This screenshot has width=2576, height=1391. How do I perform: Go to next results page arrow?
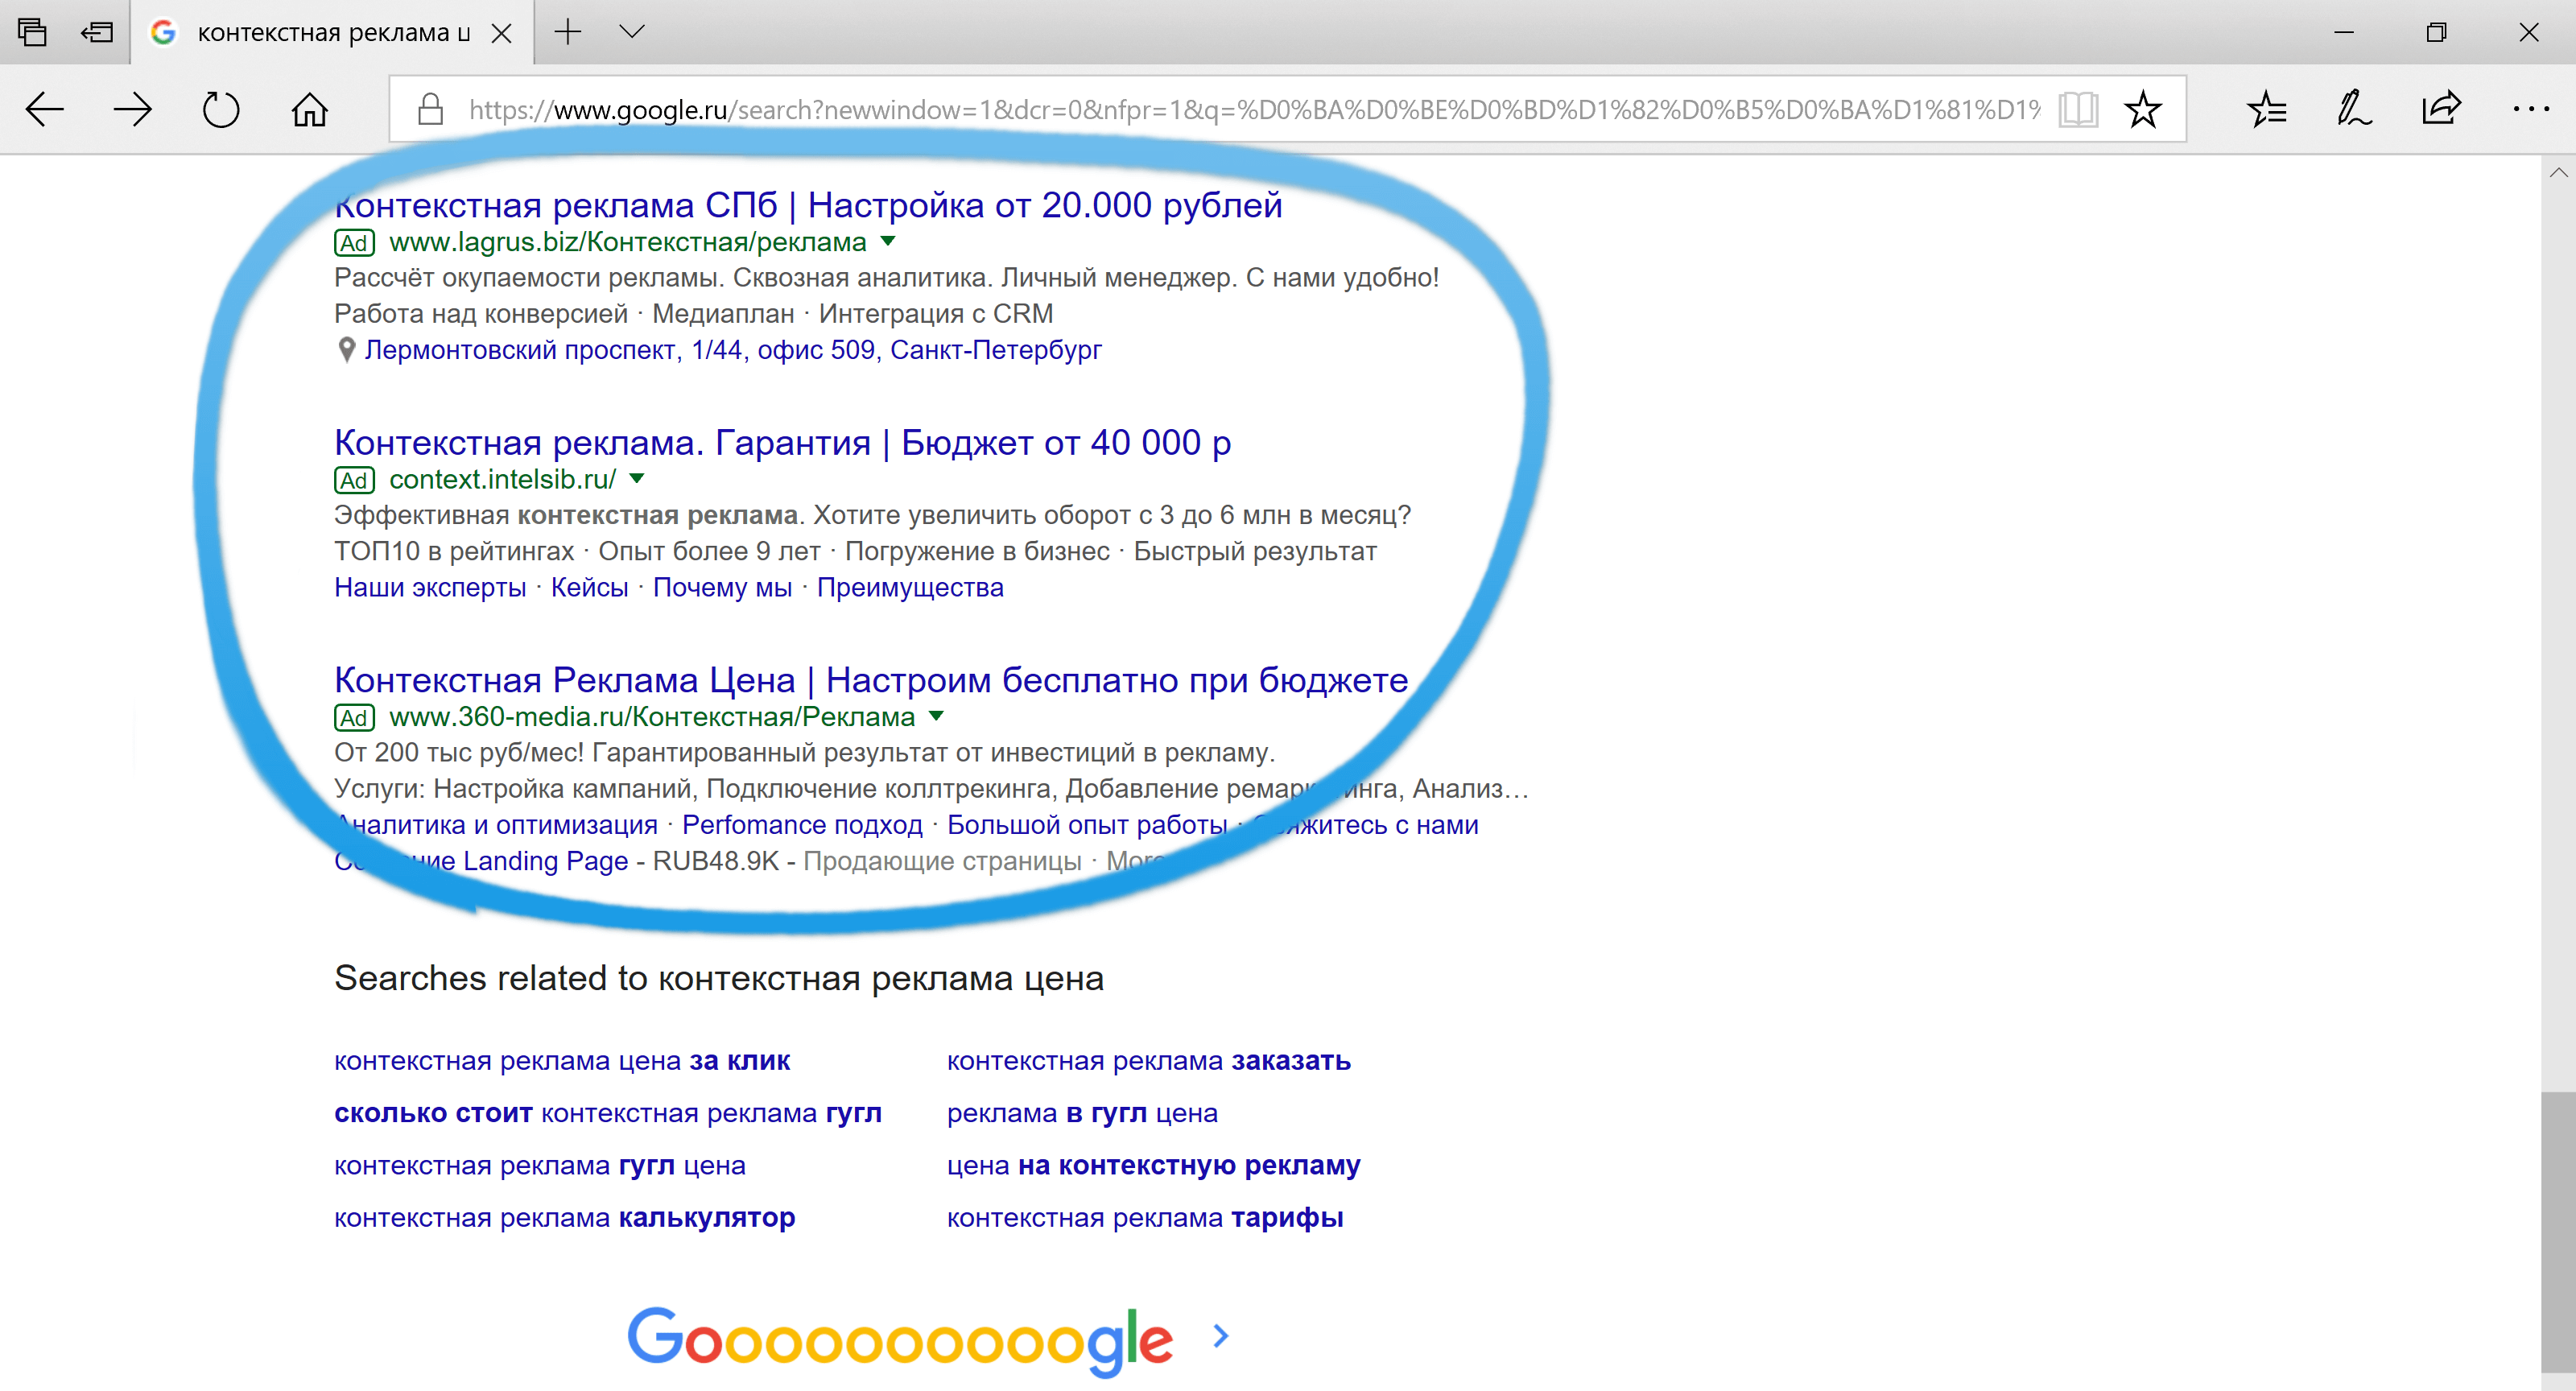[x=1220, y=1336]
